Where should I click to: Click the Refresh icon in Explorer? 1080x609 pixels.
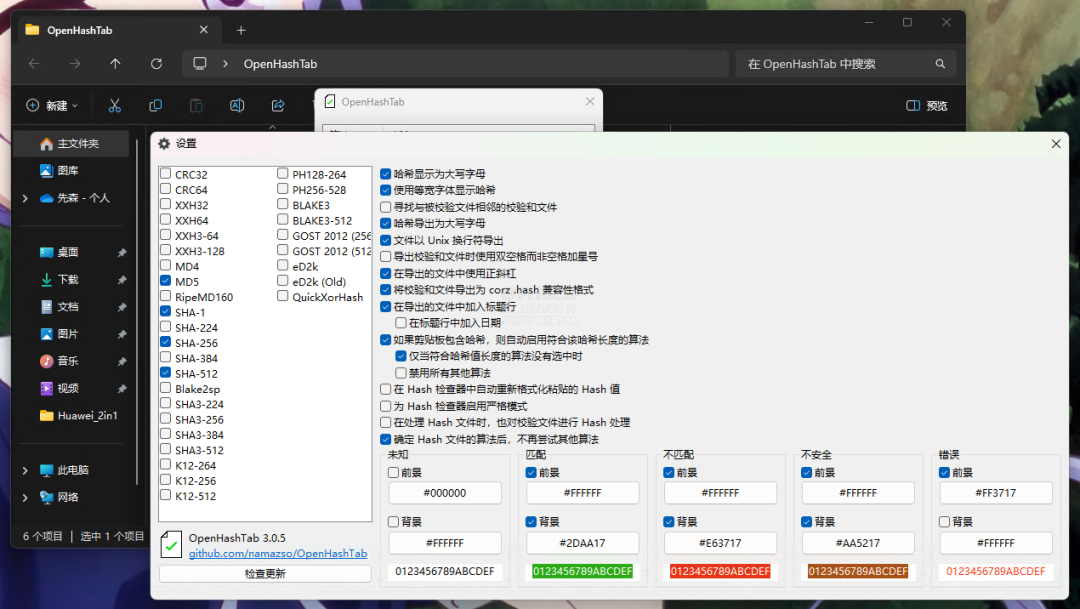(x=156, y=63)
